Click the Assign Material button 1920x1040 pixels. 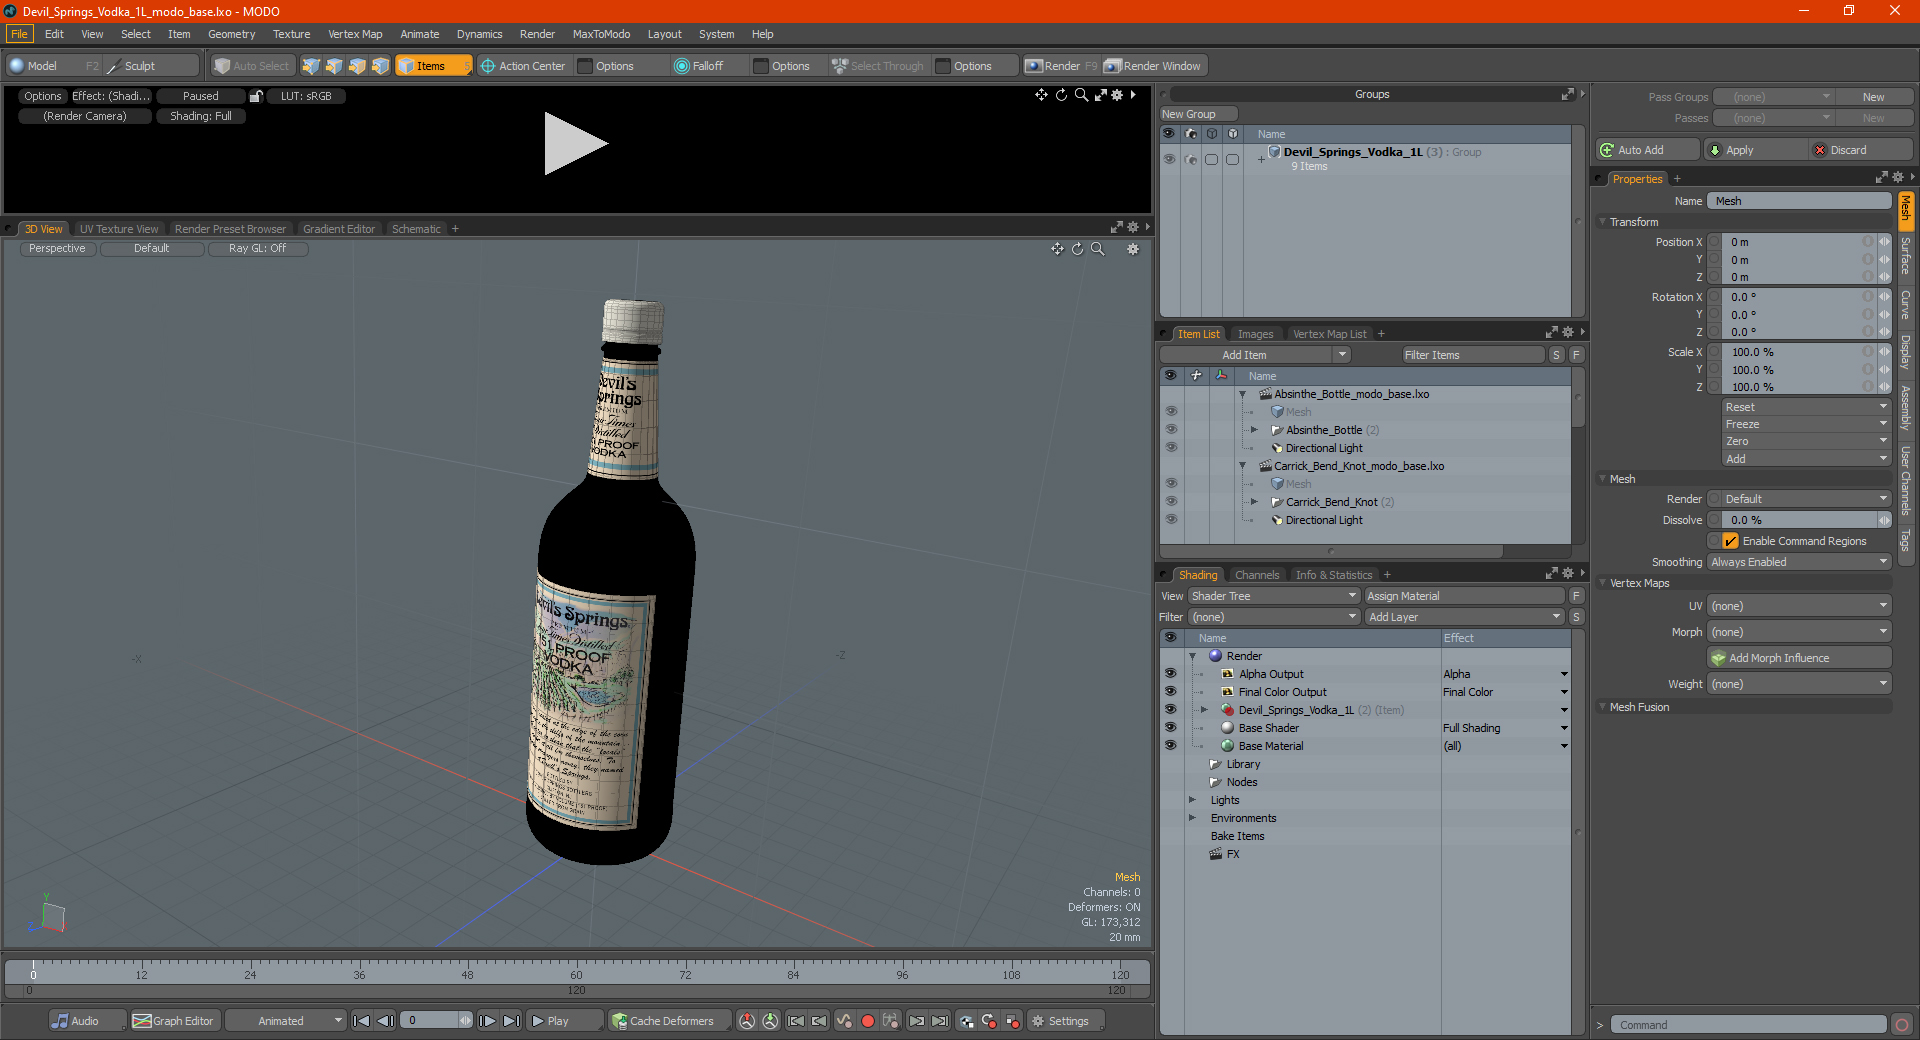(x=1464, y=596)
